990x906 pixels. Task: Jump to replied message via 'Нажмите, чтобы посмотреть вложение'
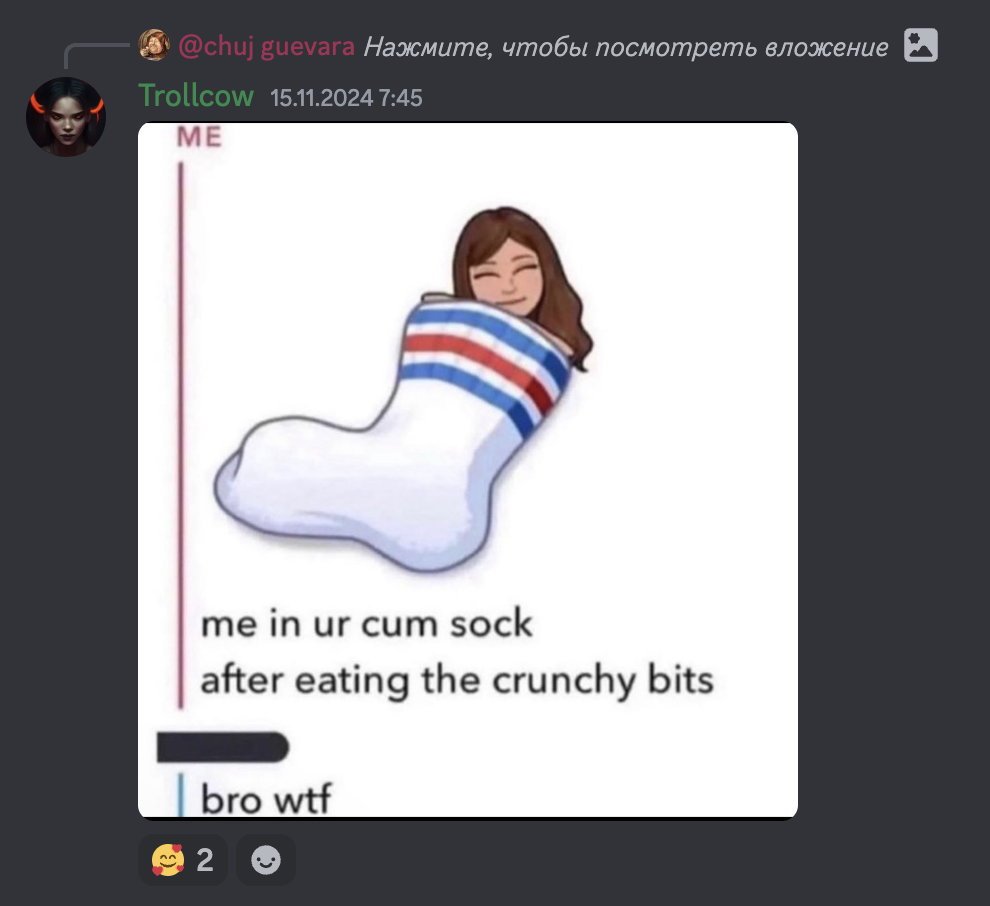click(x=626, y=47)
